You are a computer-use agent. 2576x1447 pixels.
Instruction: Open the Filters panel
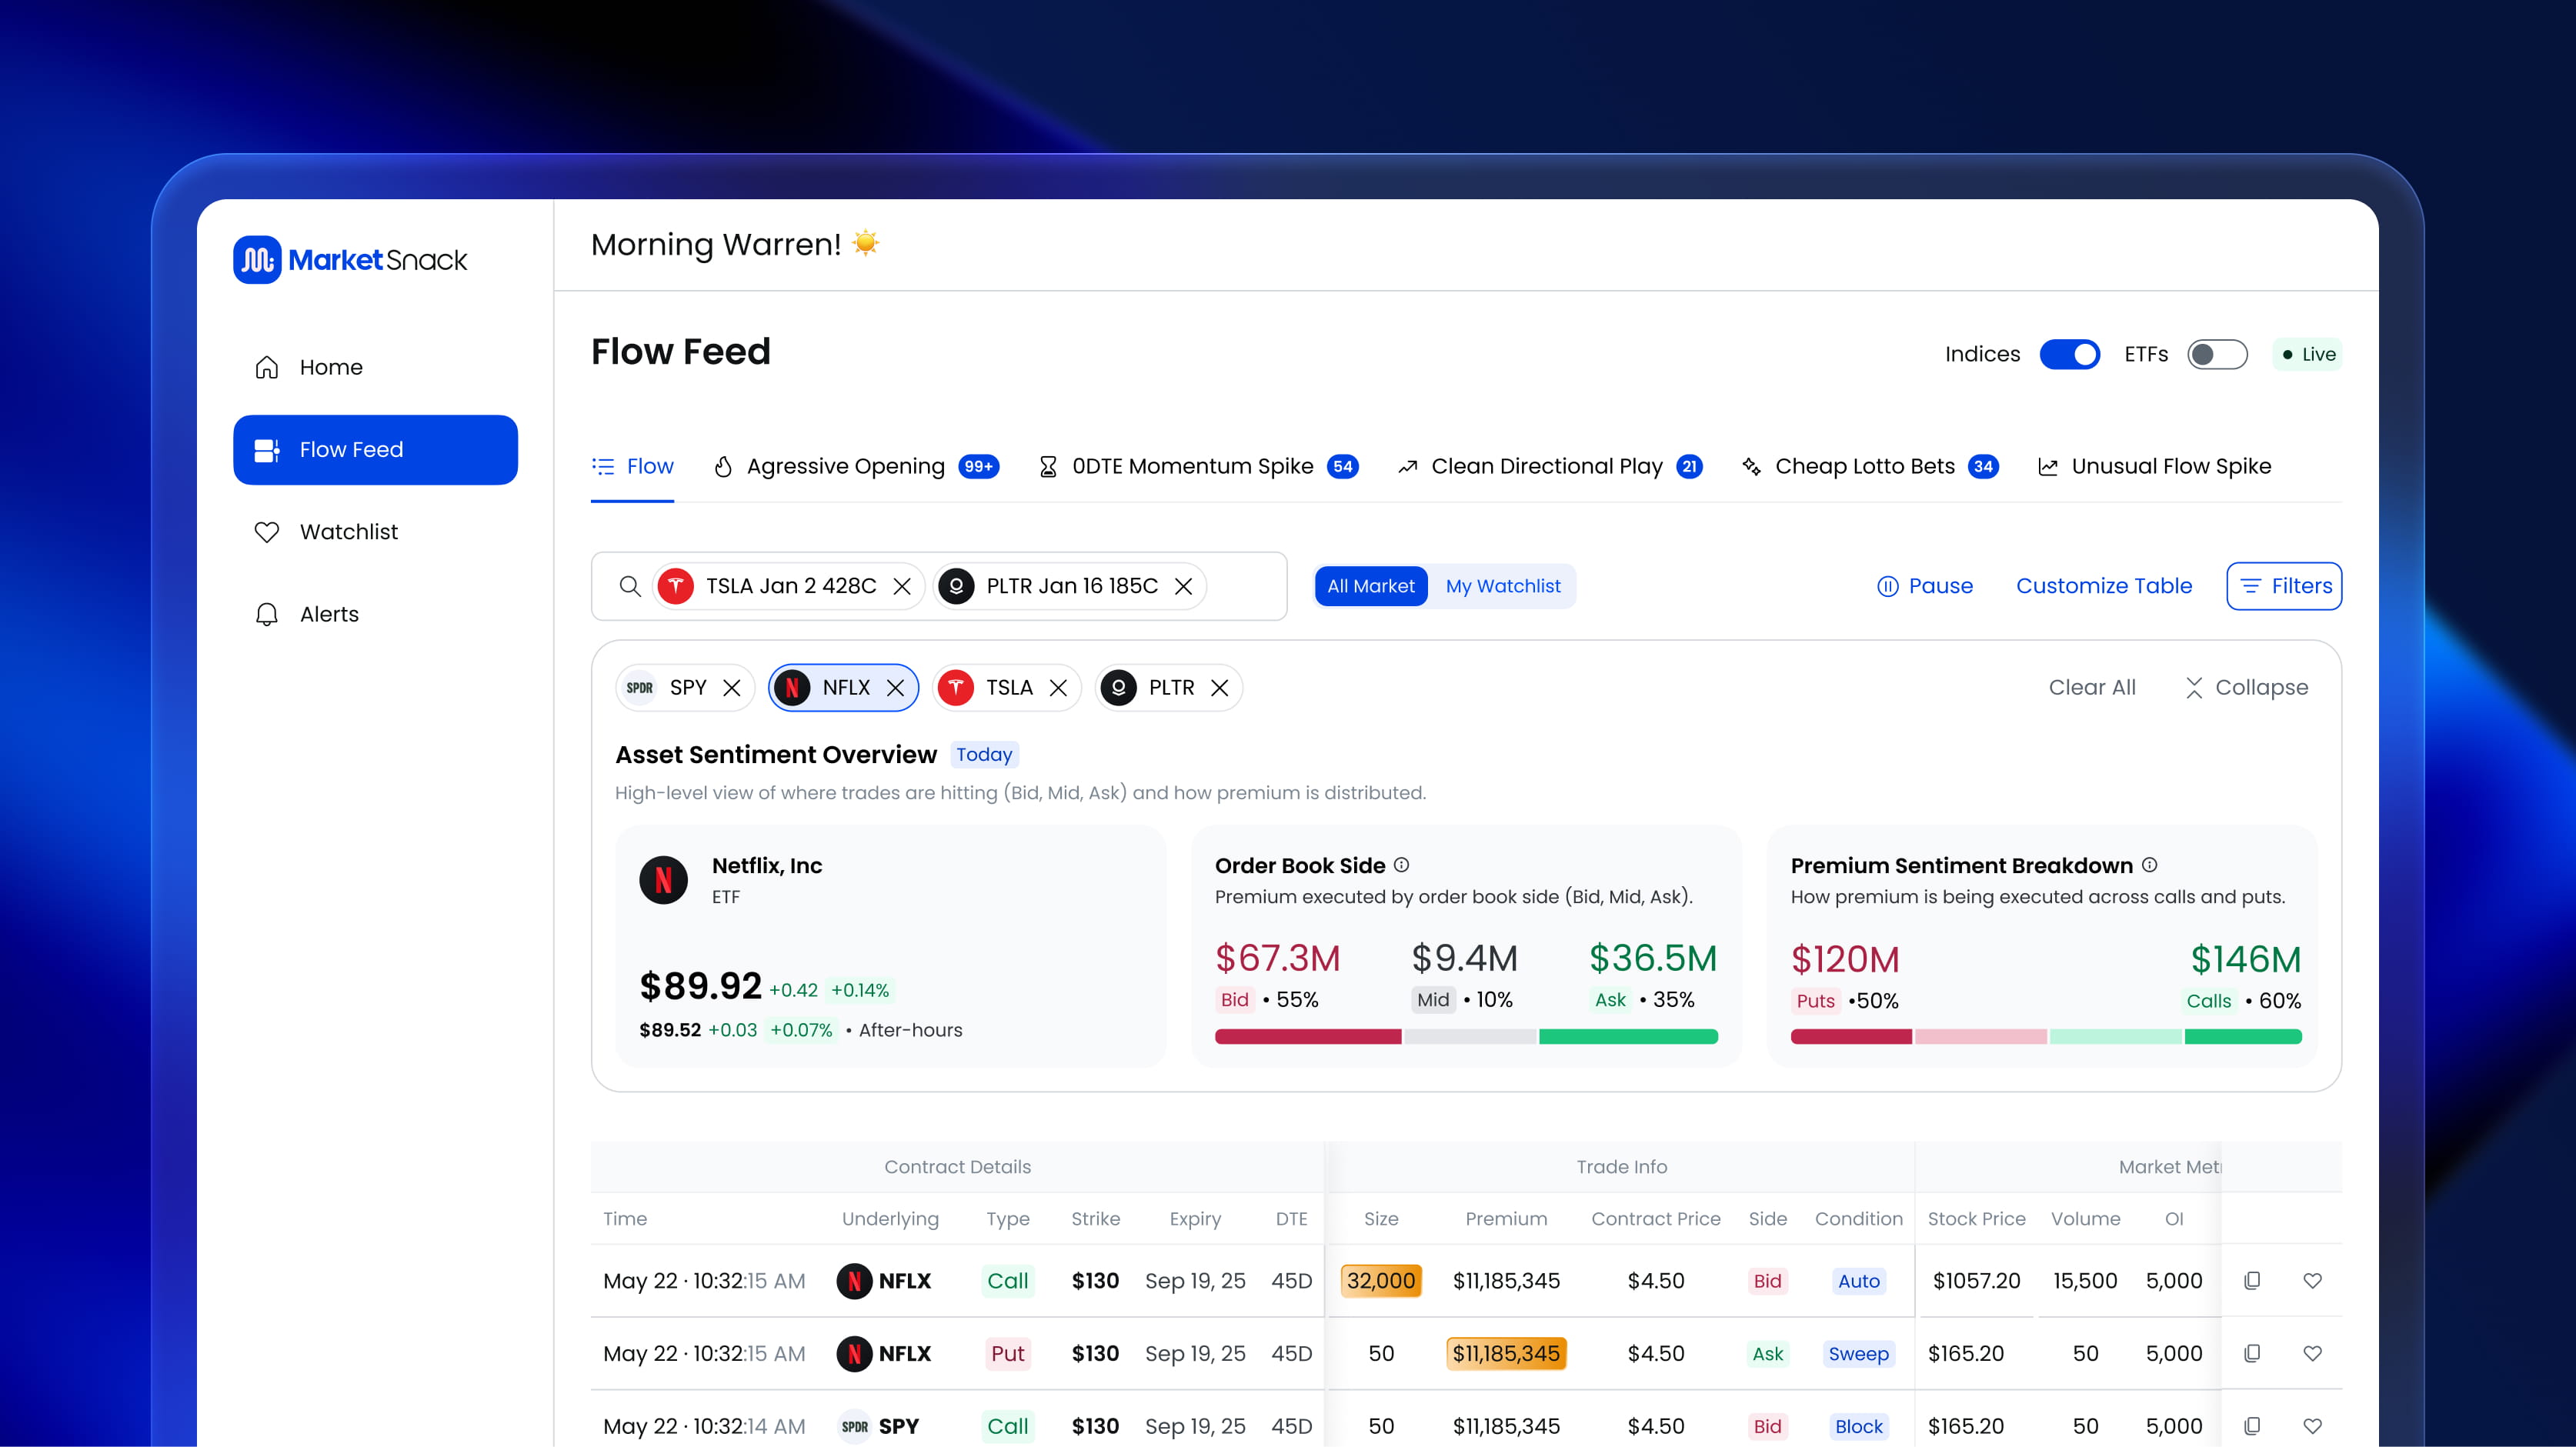2284,586
